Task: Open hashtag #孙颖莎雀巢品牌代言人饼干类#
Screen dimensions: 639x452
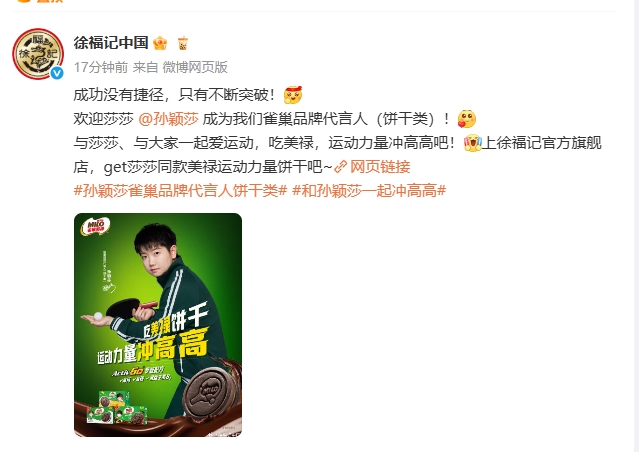Action: (x=181, y=190)
